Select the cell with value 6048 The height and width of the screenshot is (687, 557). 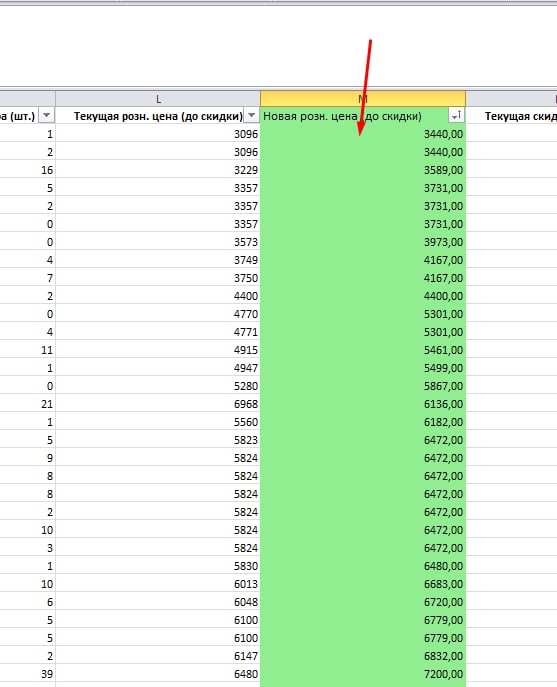[x=158, y=602]
